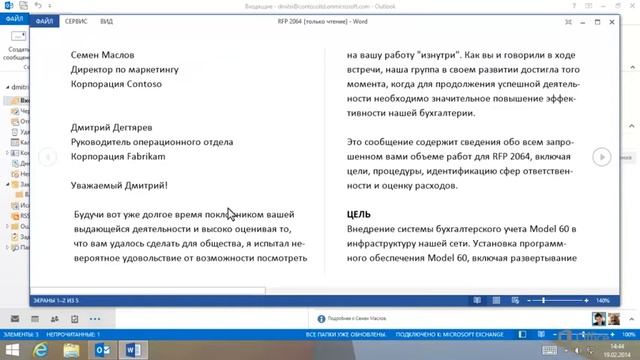Click the volume icon in system tray
640x360 pixels.
(577, 351)
